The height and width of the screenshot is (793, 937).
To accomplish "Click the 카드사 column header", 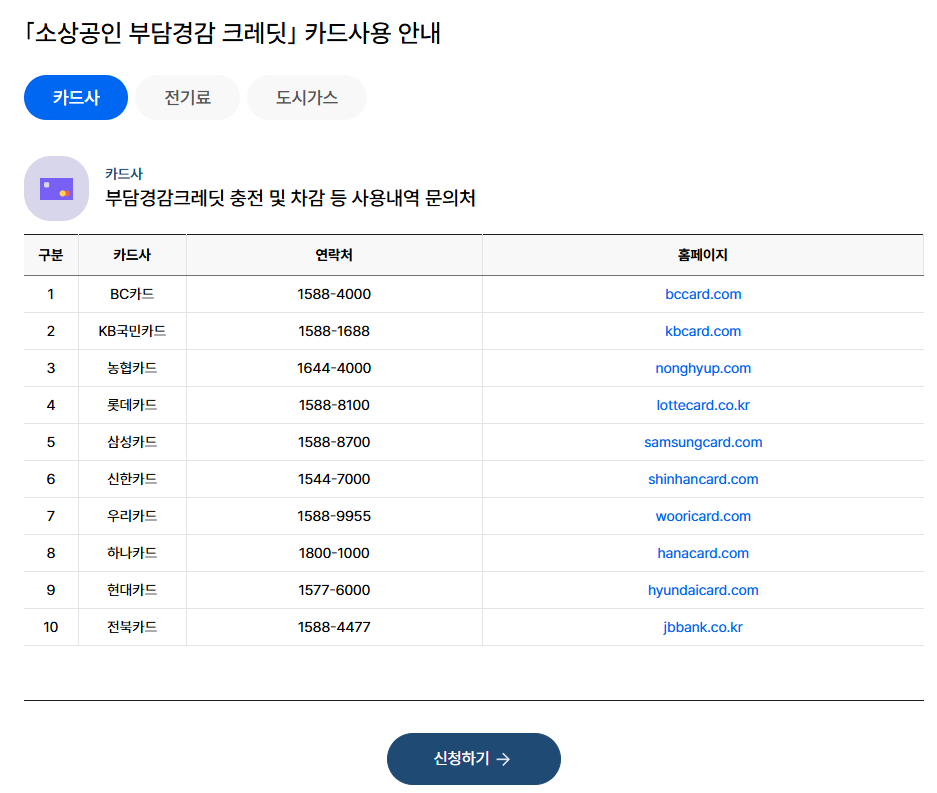I will pyautogui.click(x=132, y=255).
